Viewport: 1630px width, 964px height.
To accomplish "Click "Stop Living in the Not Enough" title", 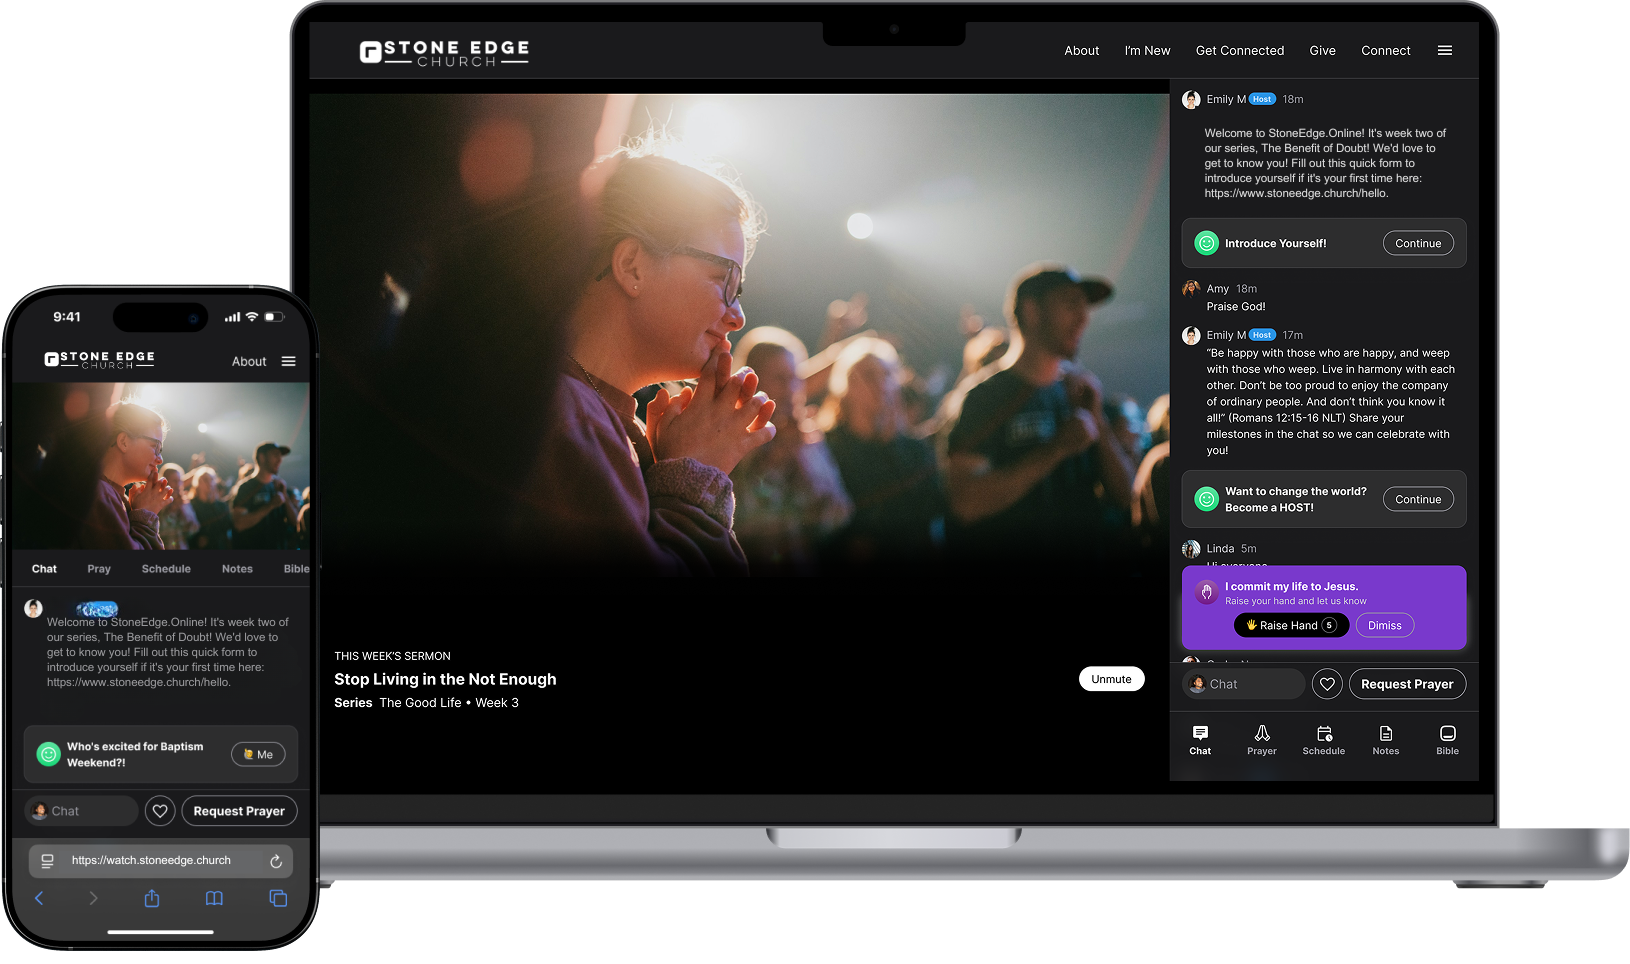I will (445, 679).
